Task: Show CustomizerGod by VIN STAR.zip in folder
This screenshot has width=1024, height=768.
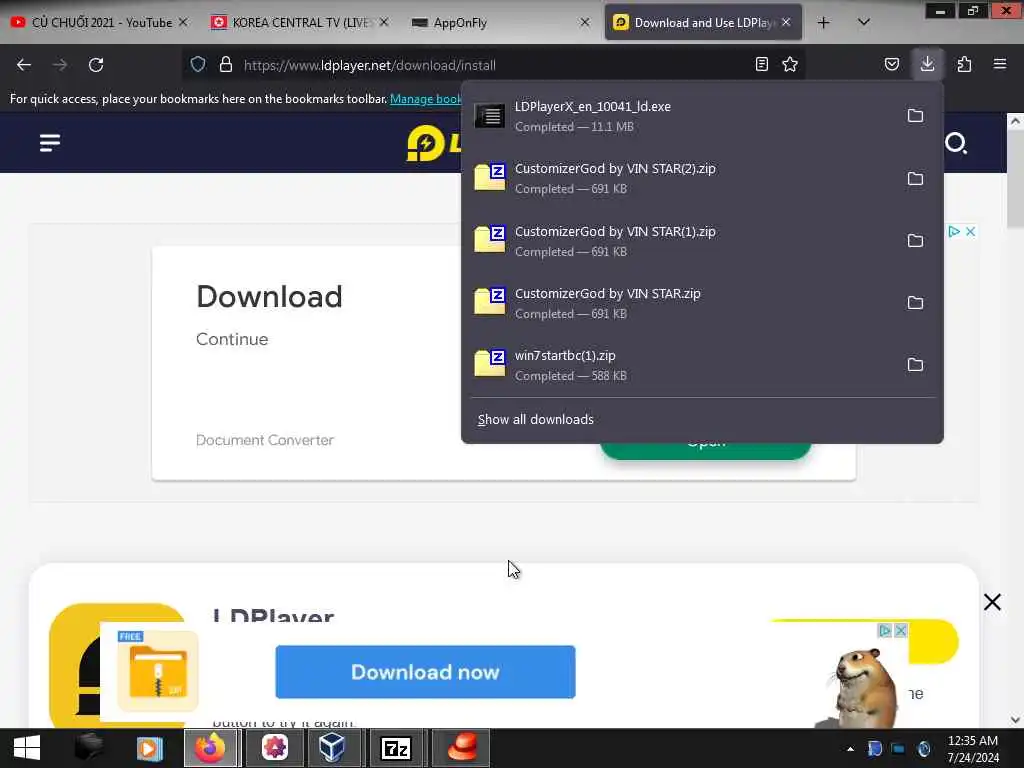Action: click(915, 303)
